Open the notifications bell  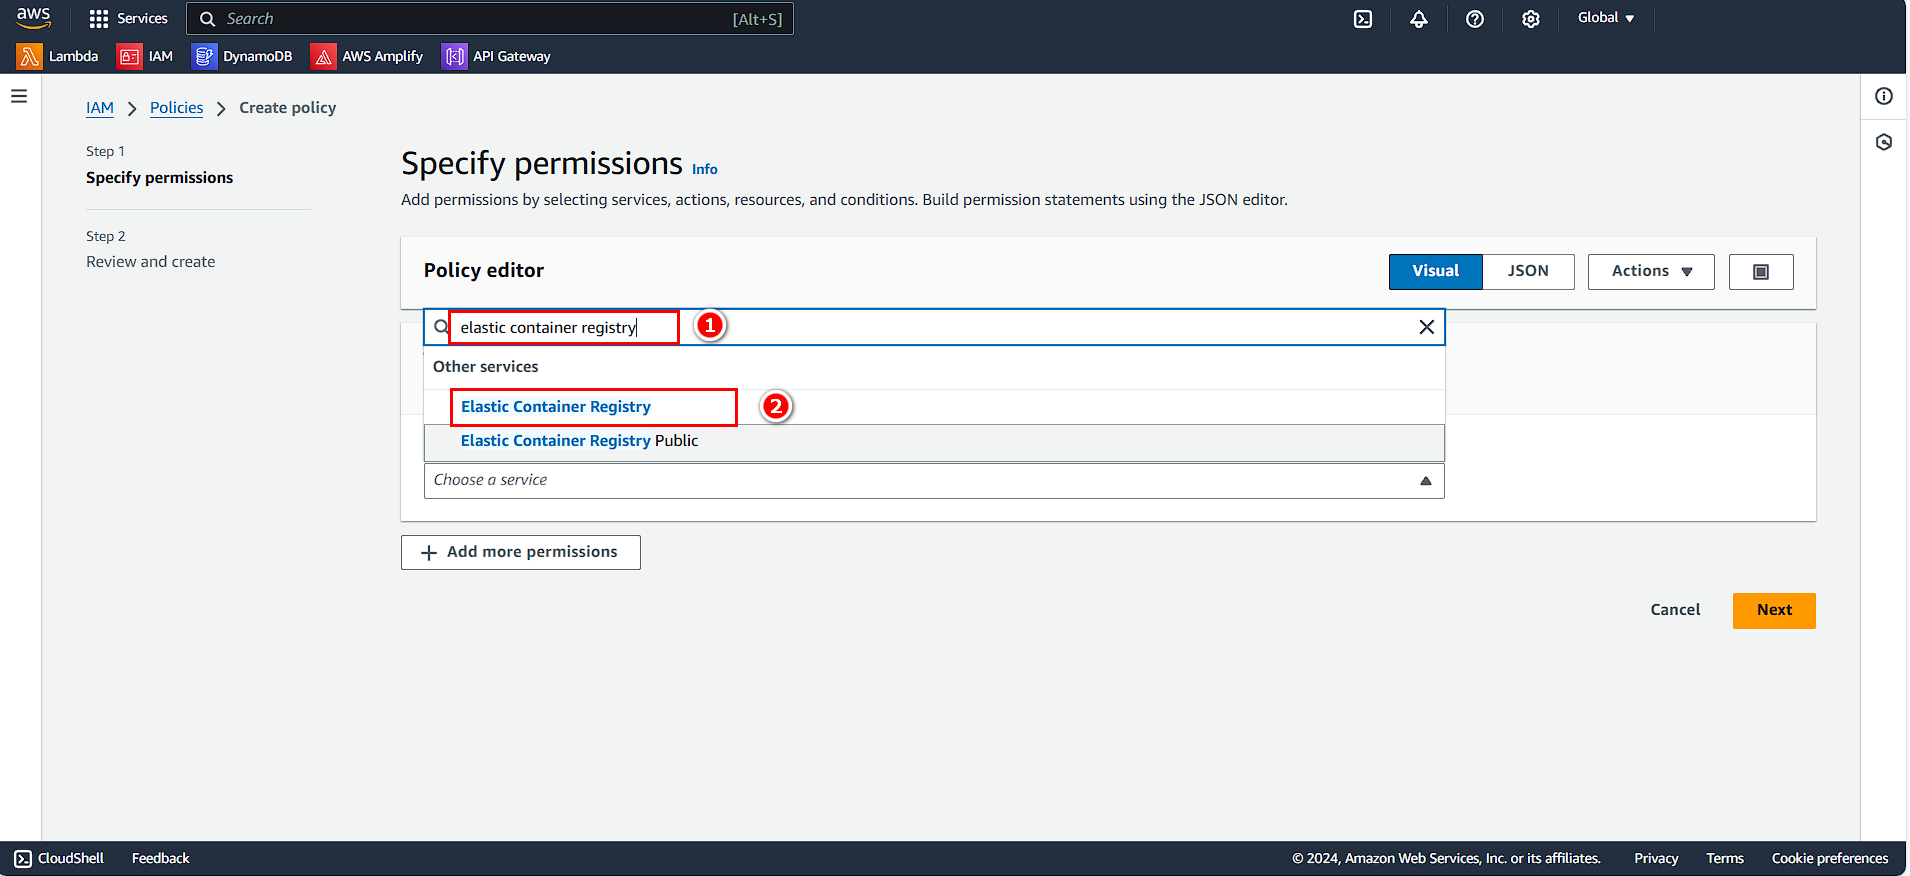(x=1419, y=19)
